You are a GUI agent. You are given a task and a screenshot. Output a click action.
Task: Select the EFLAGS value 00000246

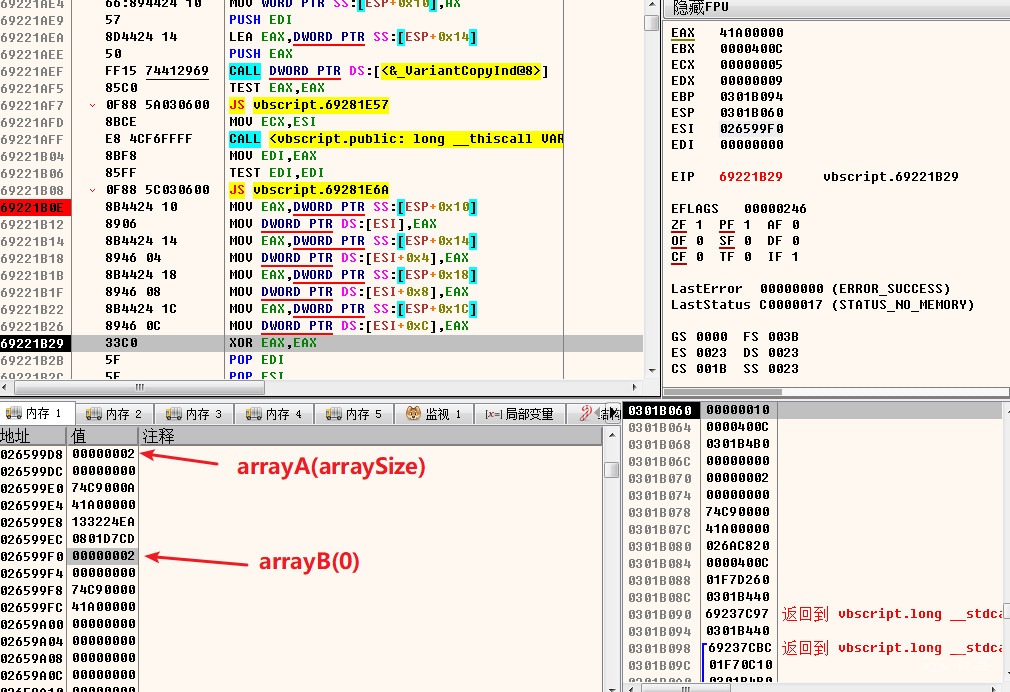click(x=775, y=209)
